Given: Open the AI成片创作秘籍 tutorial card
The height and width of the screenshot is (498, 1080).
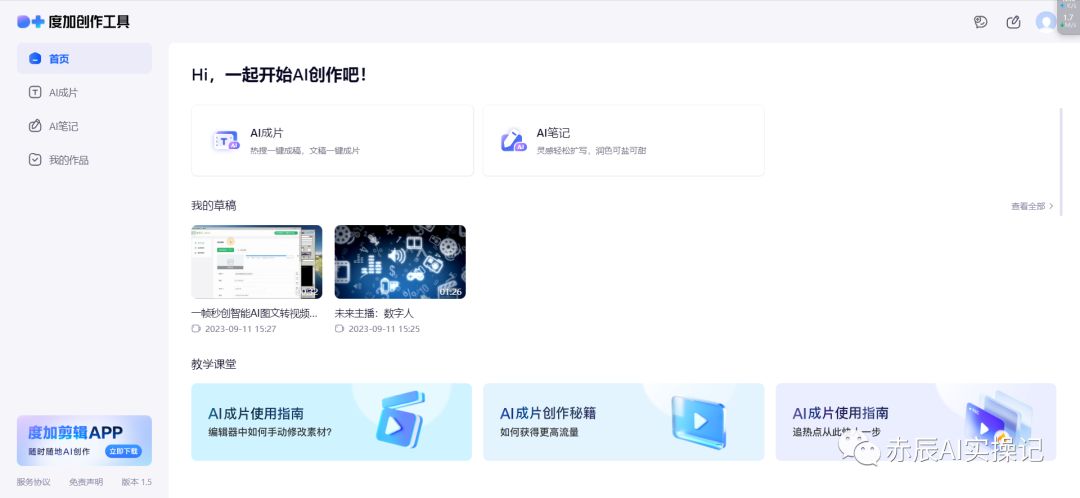Looking at the screenshot, I should pos(623,422).
